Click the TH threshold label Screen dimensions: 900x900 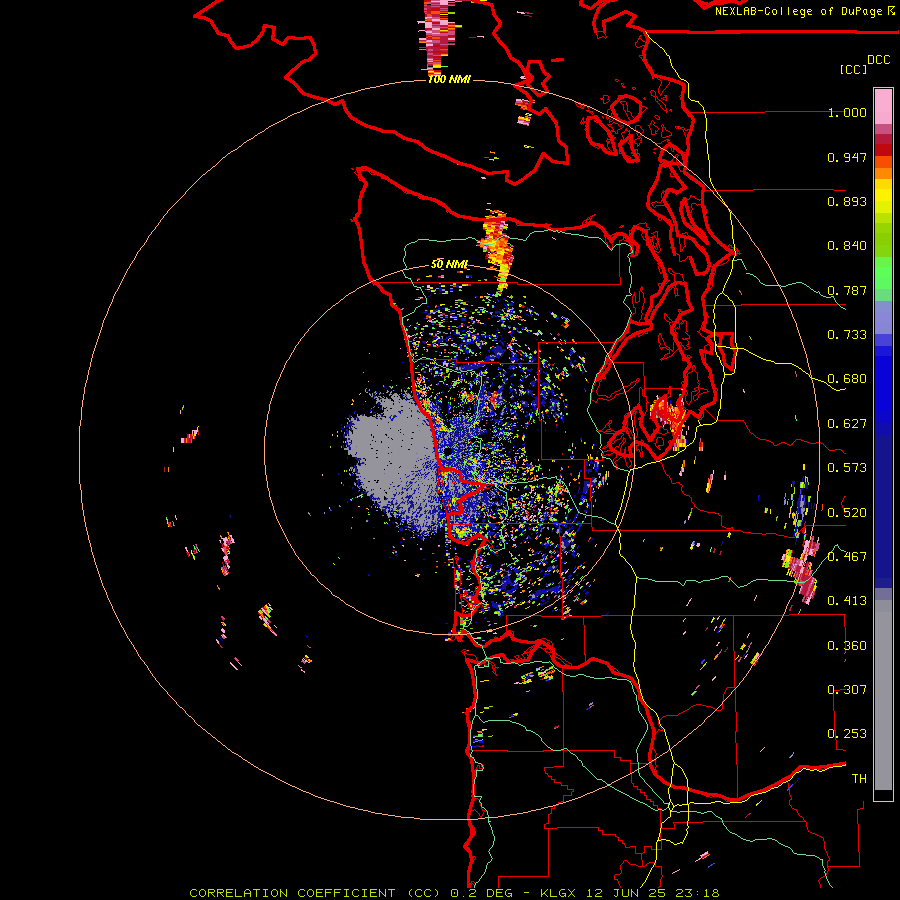click(859, 779)
